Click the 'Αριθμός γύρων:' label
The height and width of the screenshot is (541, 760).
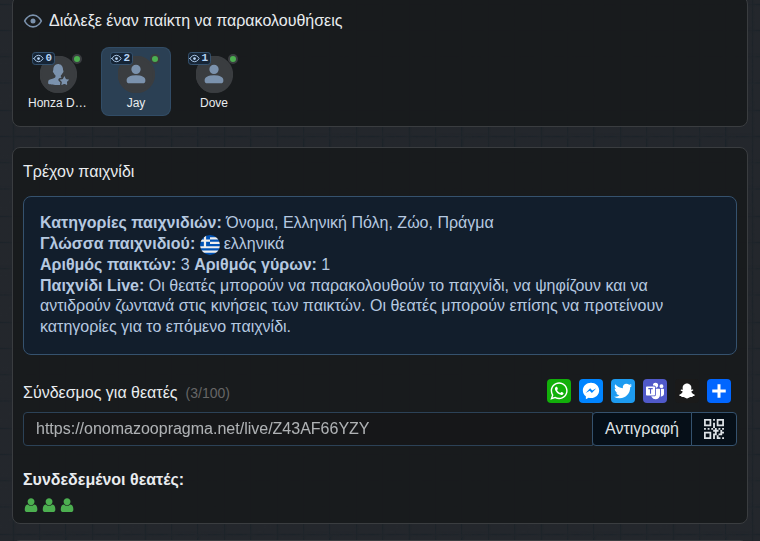pos(255,264)
